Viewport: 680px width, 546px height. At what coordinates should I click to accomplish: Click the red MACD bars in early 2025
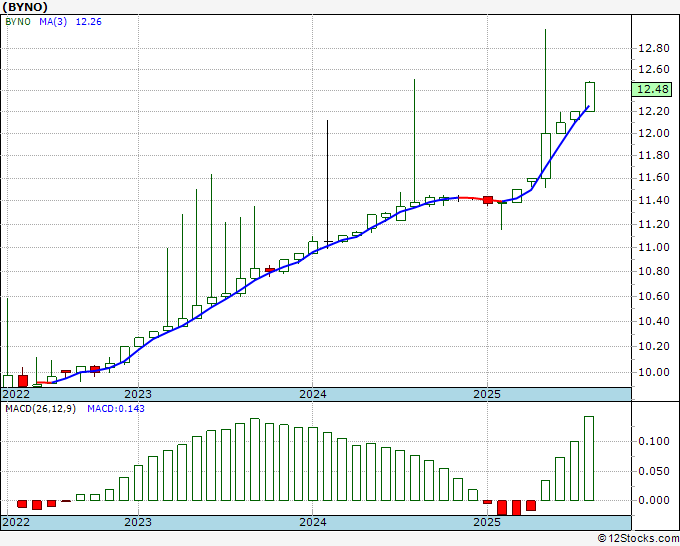click(509, 507)
